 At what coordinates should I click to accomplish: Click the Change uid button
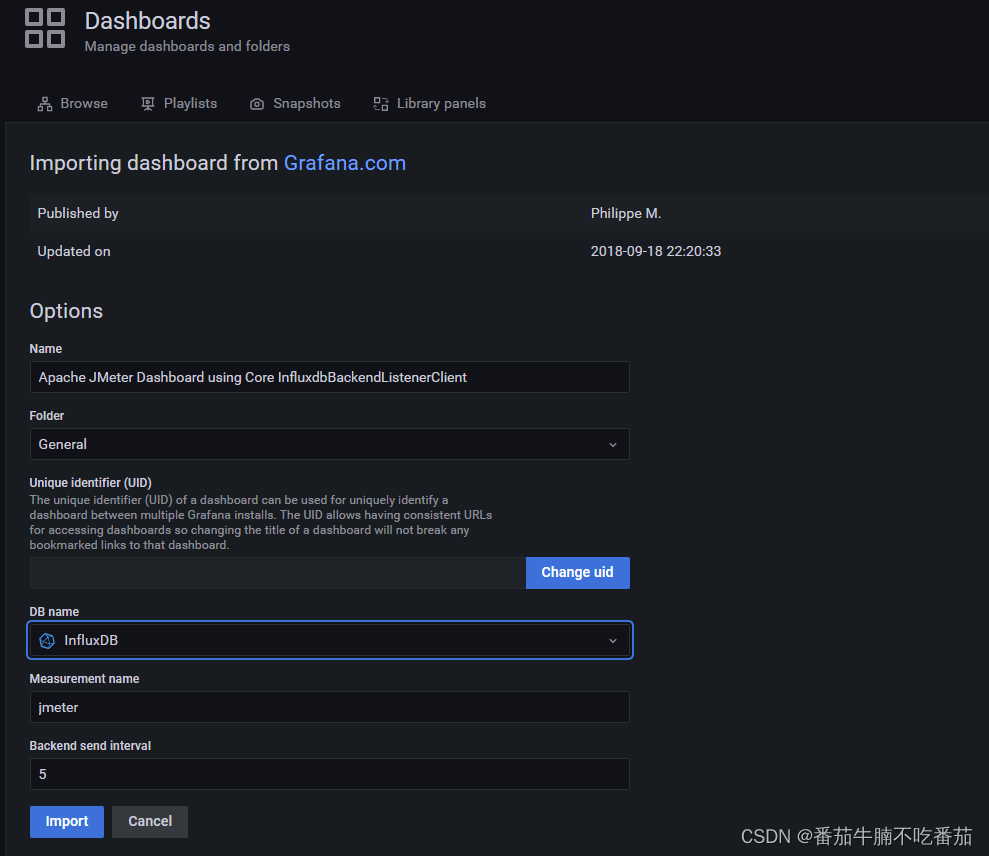[x=577, y=572]
